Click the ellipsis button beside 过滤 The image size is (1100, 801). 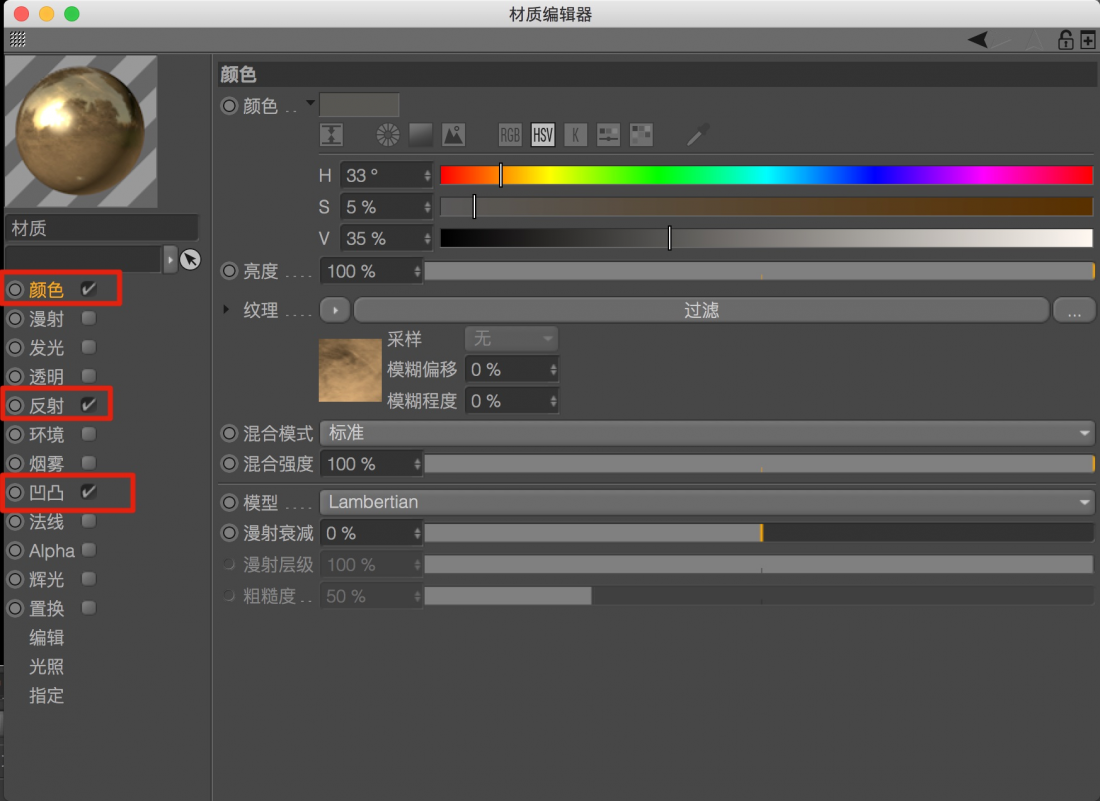[1074, 311]
